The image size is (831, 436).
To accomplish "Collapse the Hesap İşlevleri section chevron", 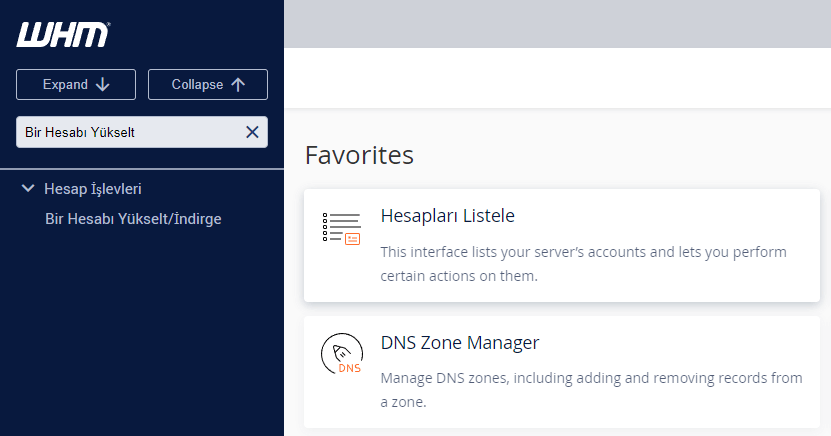I will tap(28, 188).
